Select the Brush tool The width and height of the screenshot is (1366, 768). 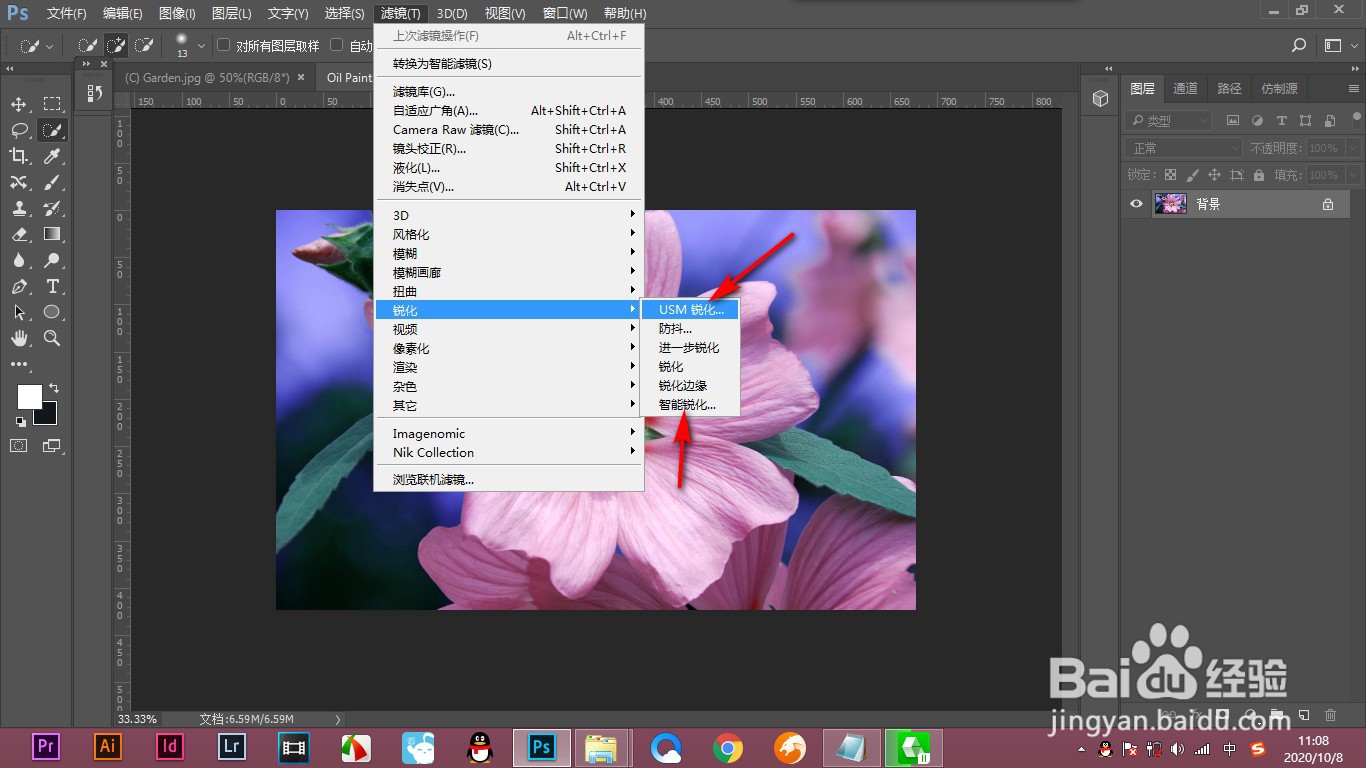point(52,182)
